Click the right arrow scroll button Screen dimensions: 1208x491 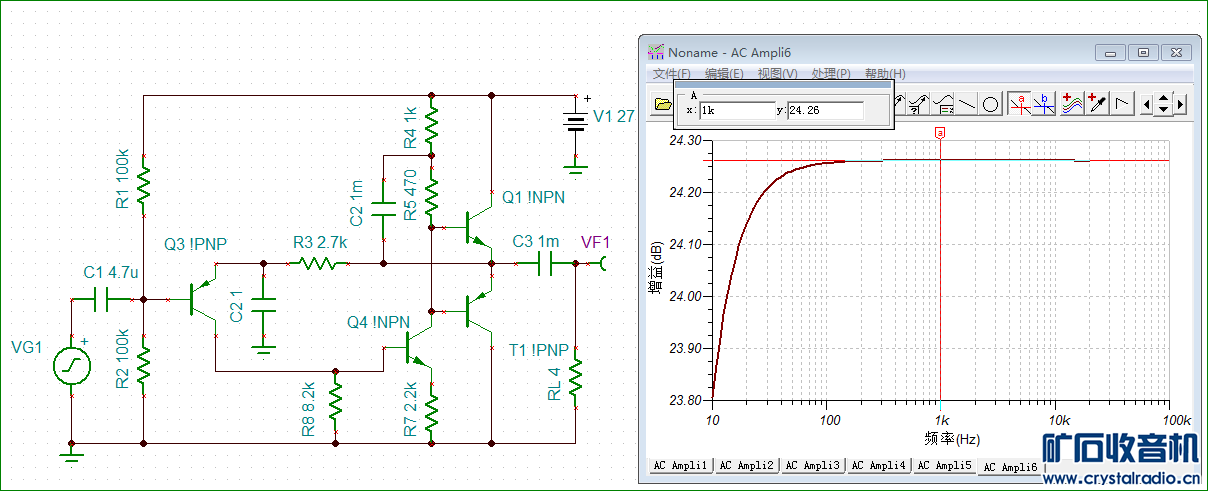point(1180,103)
